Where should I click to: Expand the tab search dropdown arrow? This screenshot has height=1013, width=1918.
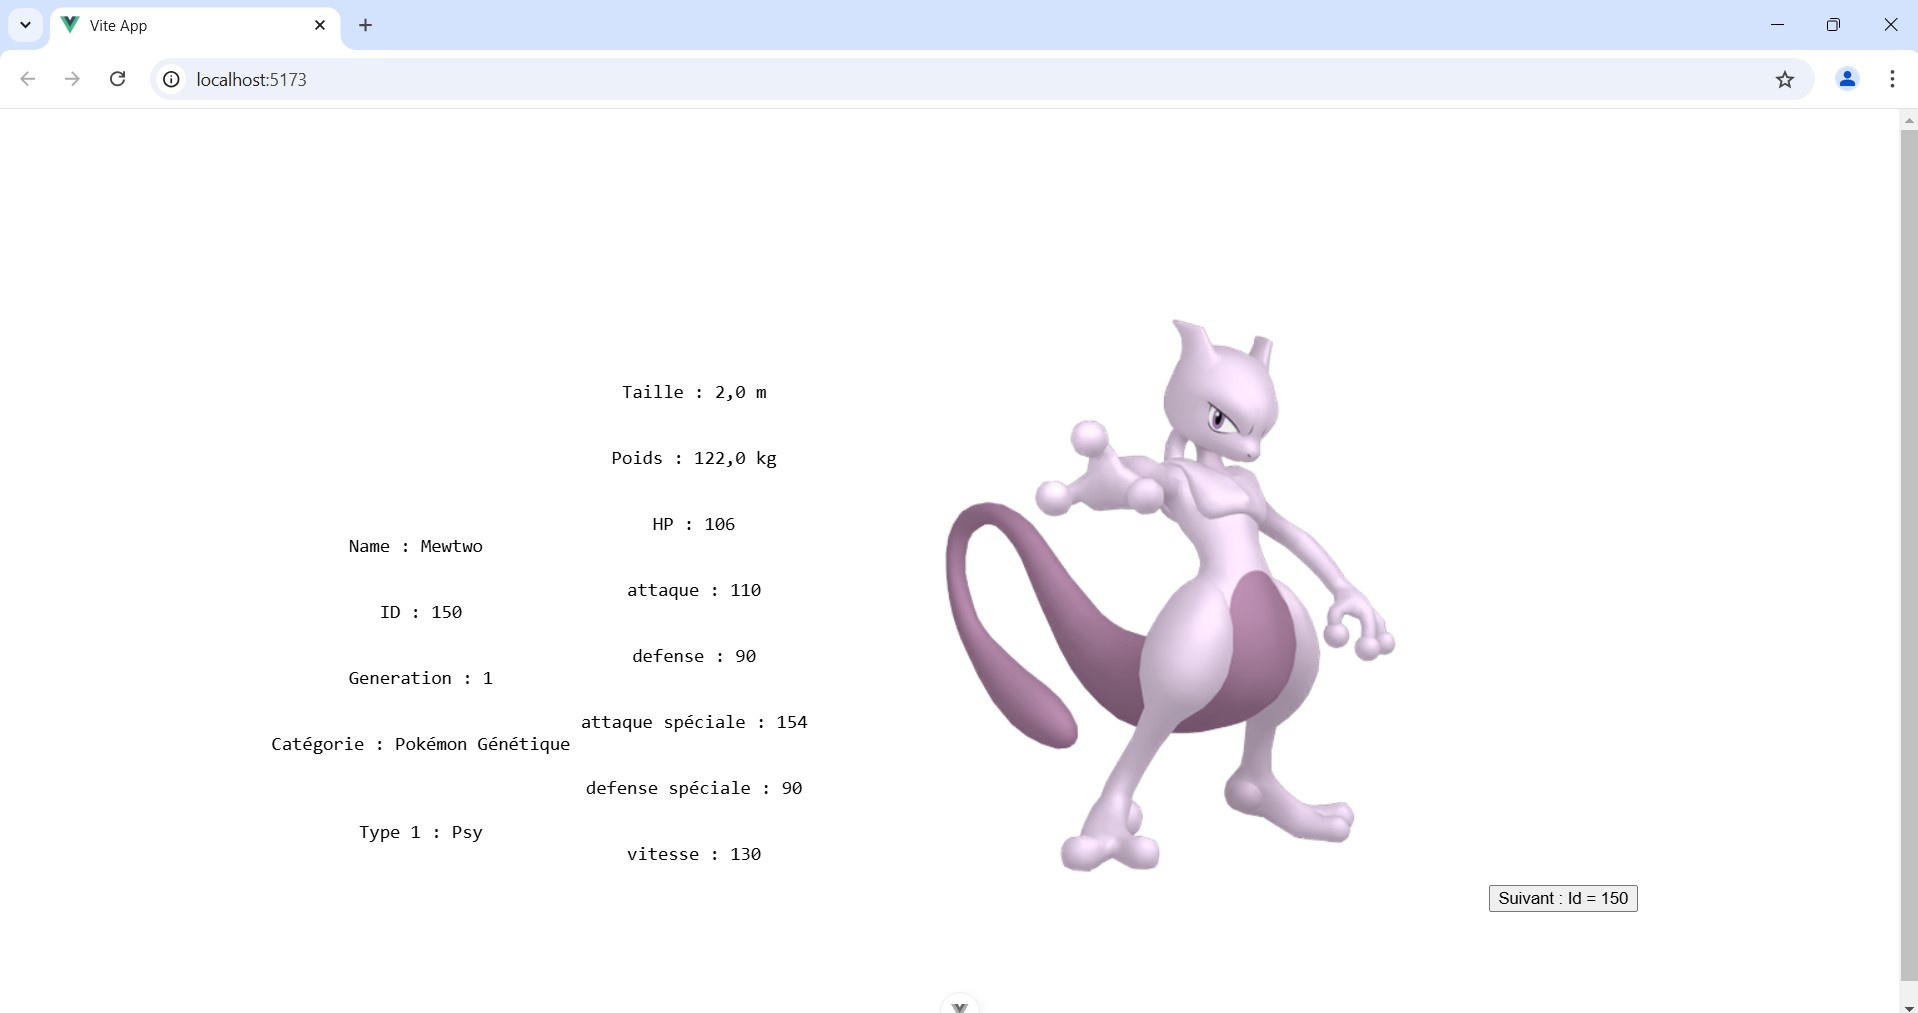[x=25, y=25]
